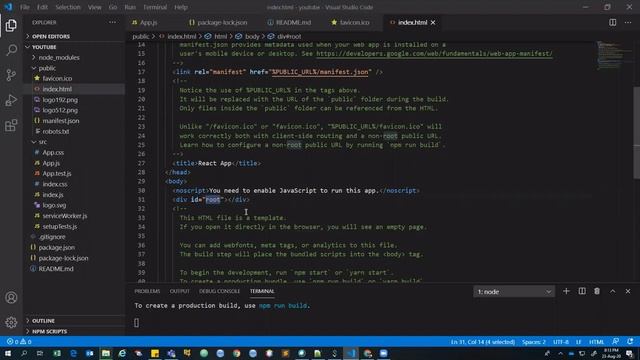Viewport: 640px width, 360px height.
Task: Click the Ln 31, Col 14 status item
Action: coord(483,342)
